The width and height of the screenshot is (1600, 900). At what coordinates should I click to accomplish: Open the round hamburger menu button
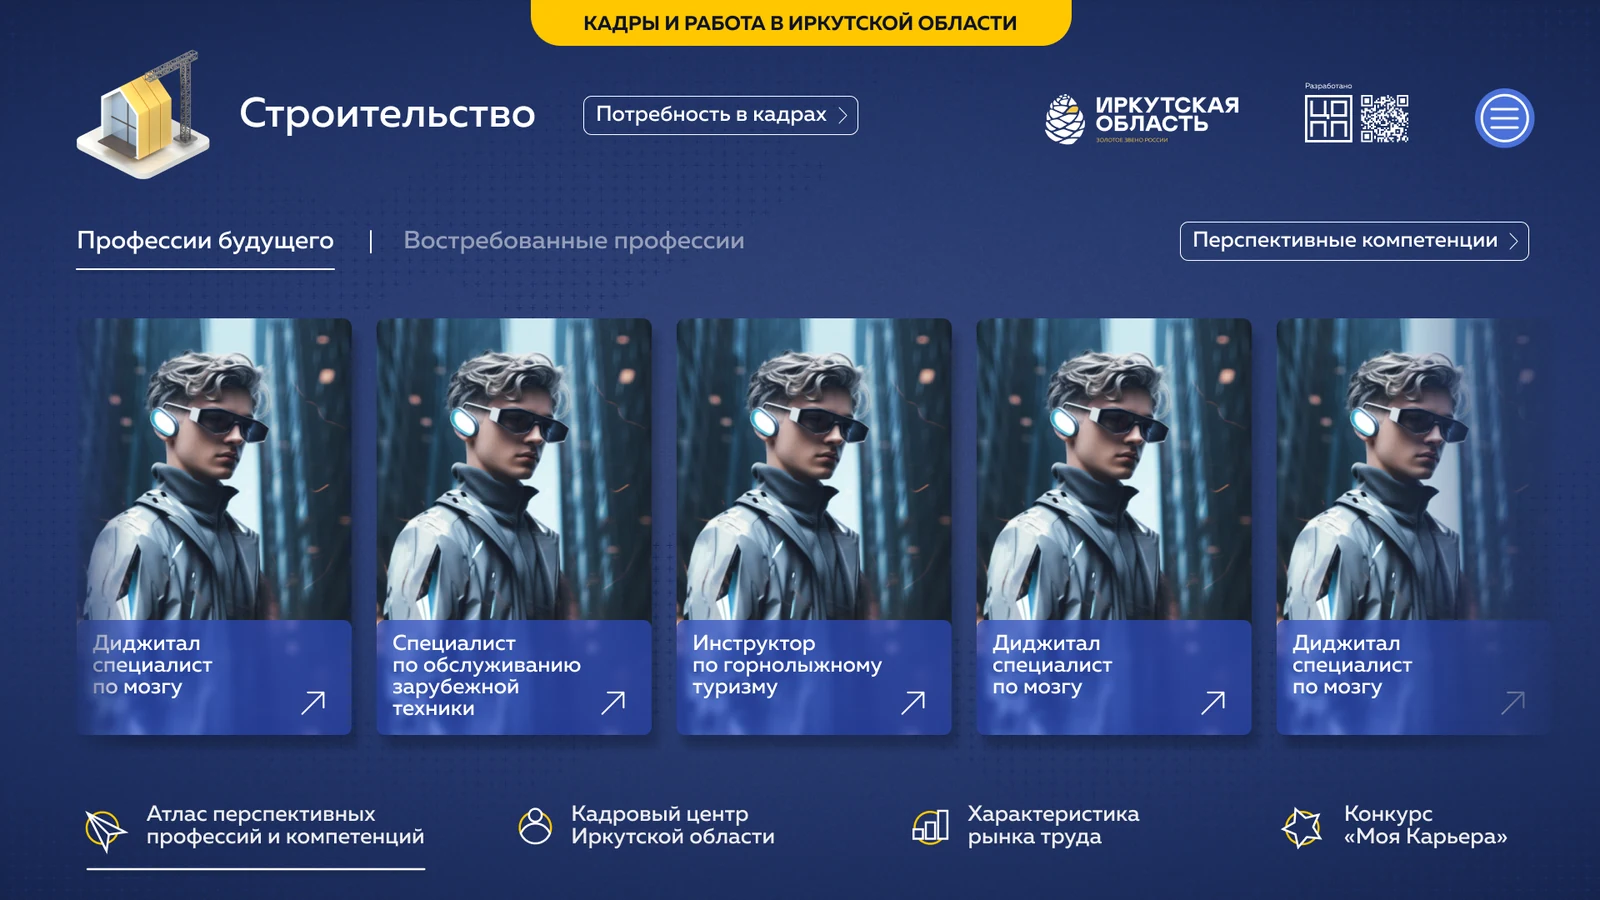pos(1504,118)
